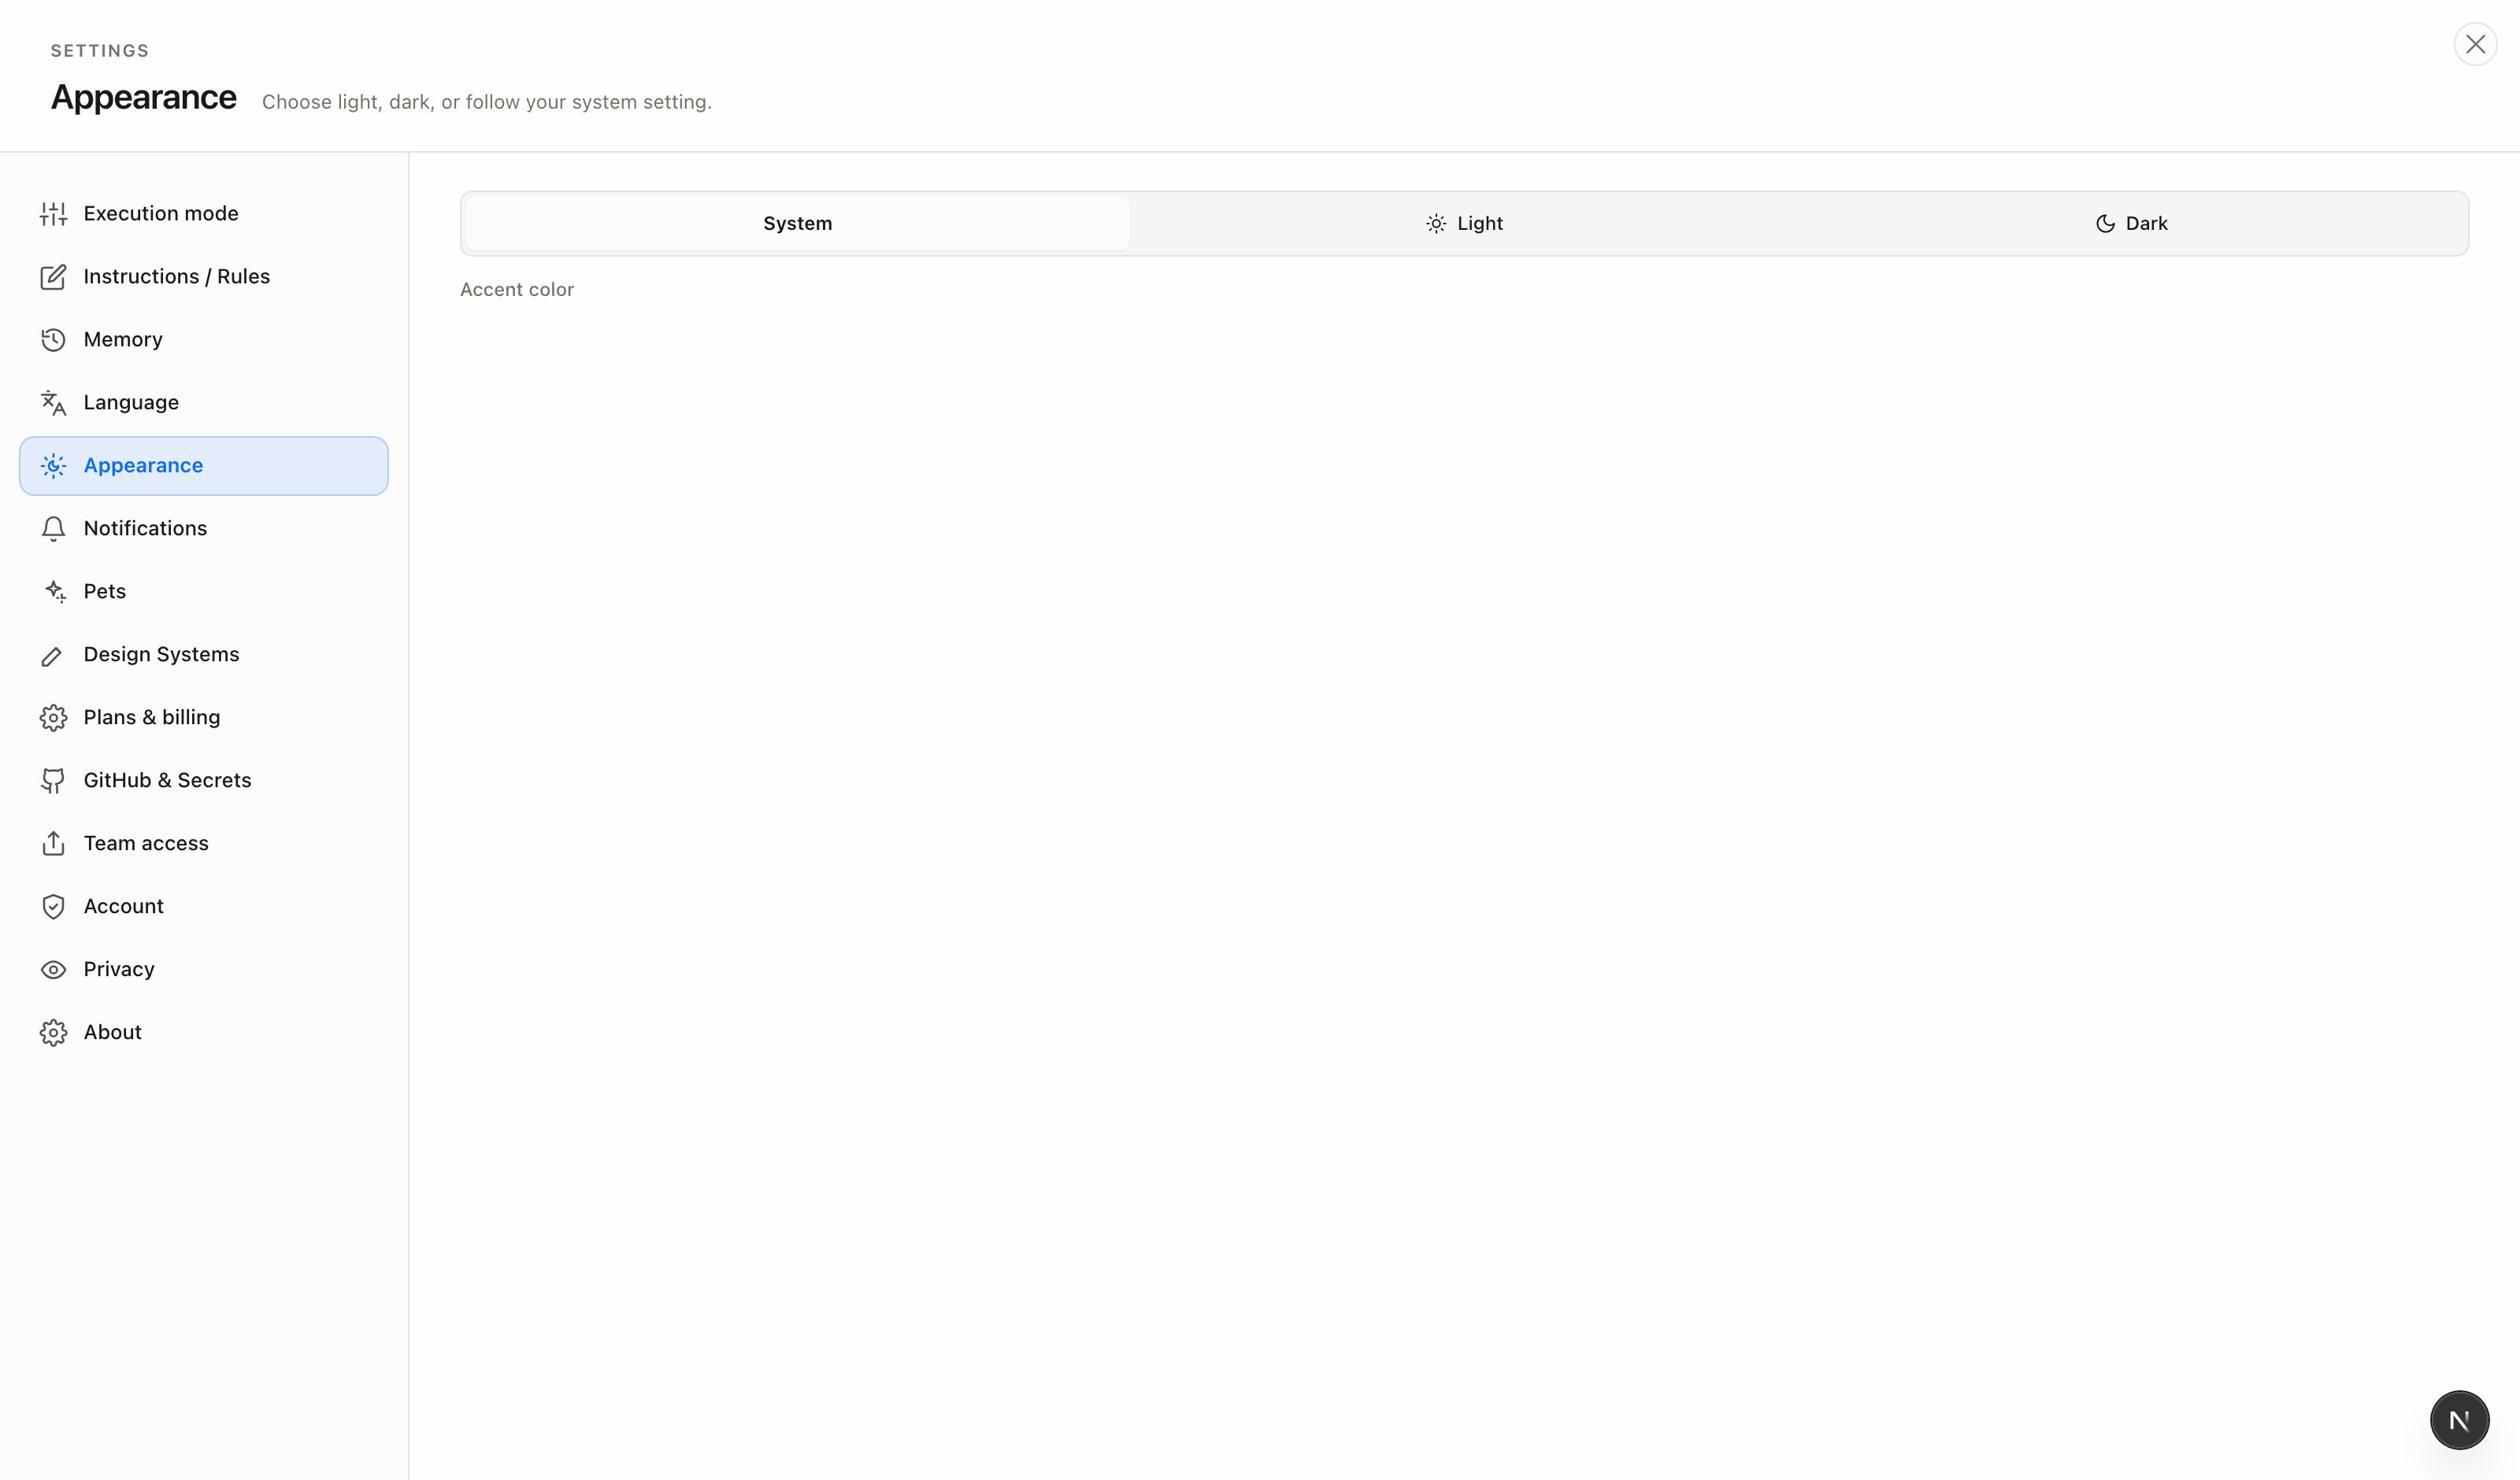This screenshot has width=2520, height=1480.
Task: Click the Notifications bell icon
Action: coord(53,529)
